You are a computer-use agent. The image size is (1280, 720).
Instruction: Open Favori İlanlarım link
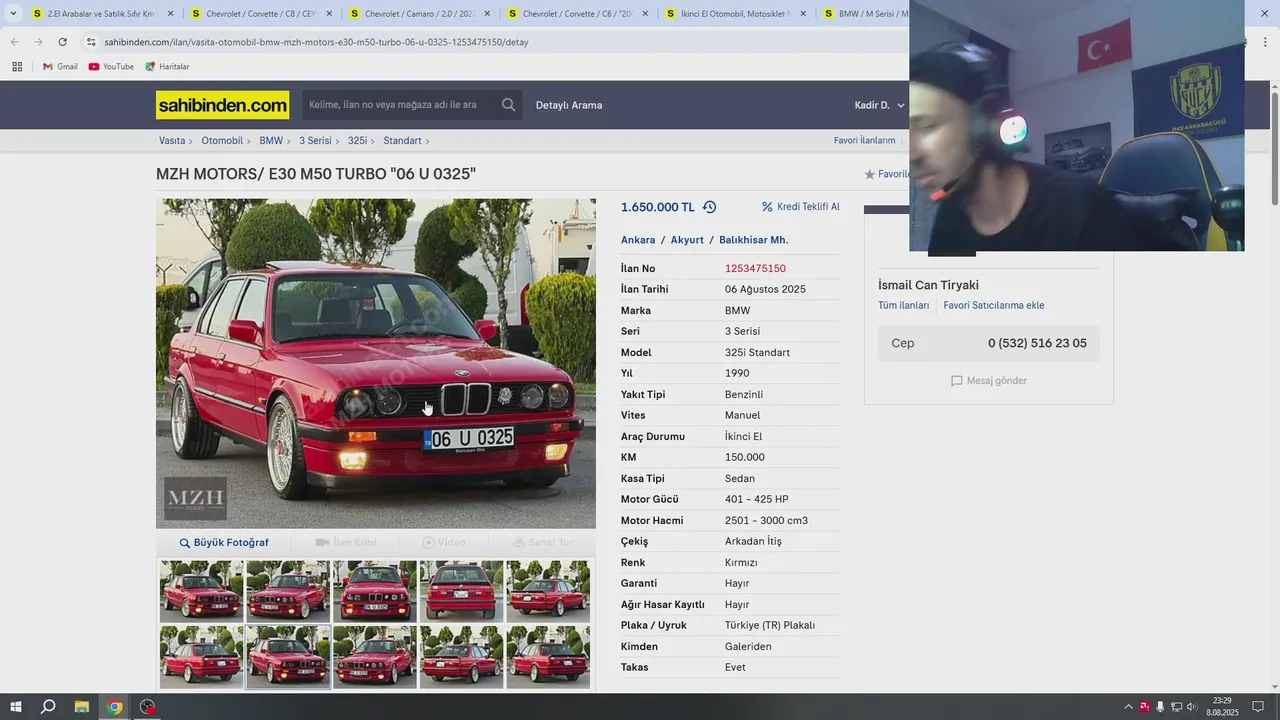click(864, 141)
